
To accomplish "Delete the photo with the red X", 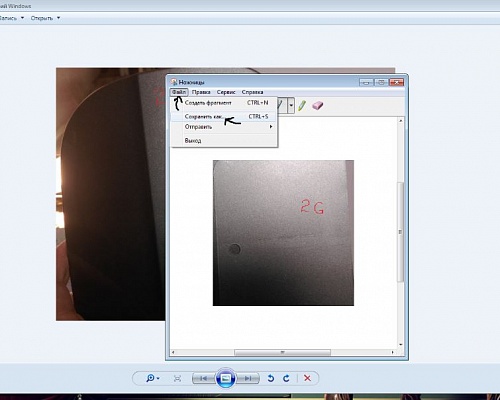I will tap(307, 378).
